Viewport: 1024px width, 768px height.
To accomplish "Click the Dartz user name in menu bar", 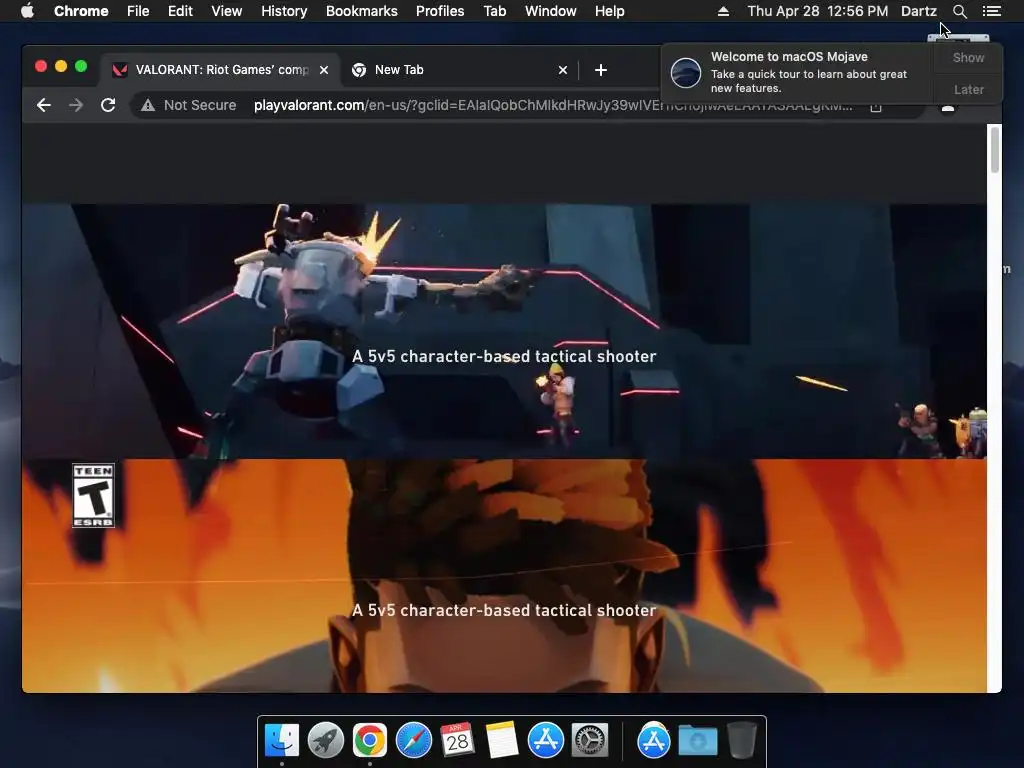I will coord(919,11).
